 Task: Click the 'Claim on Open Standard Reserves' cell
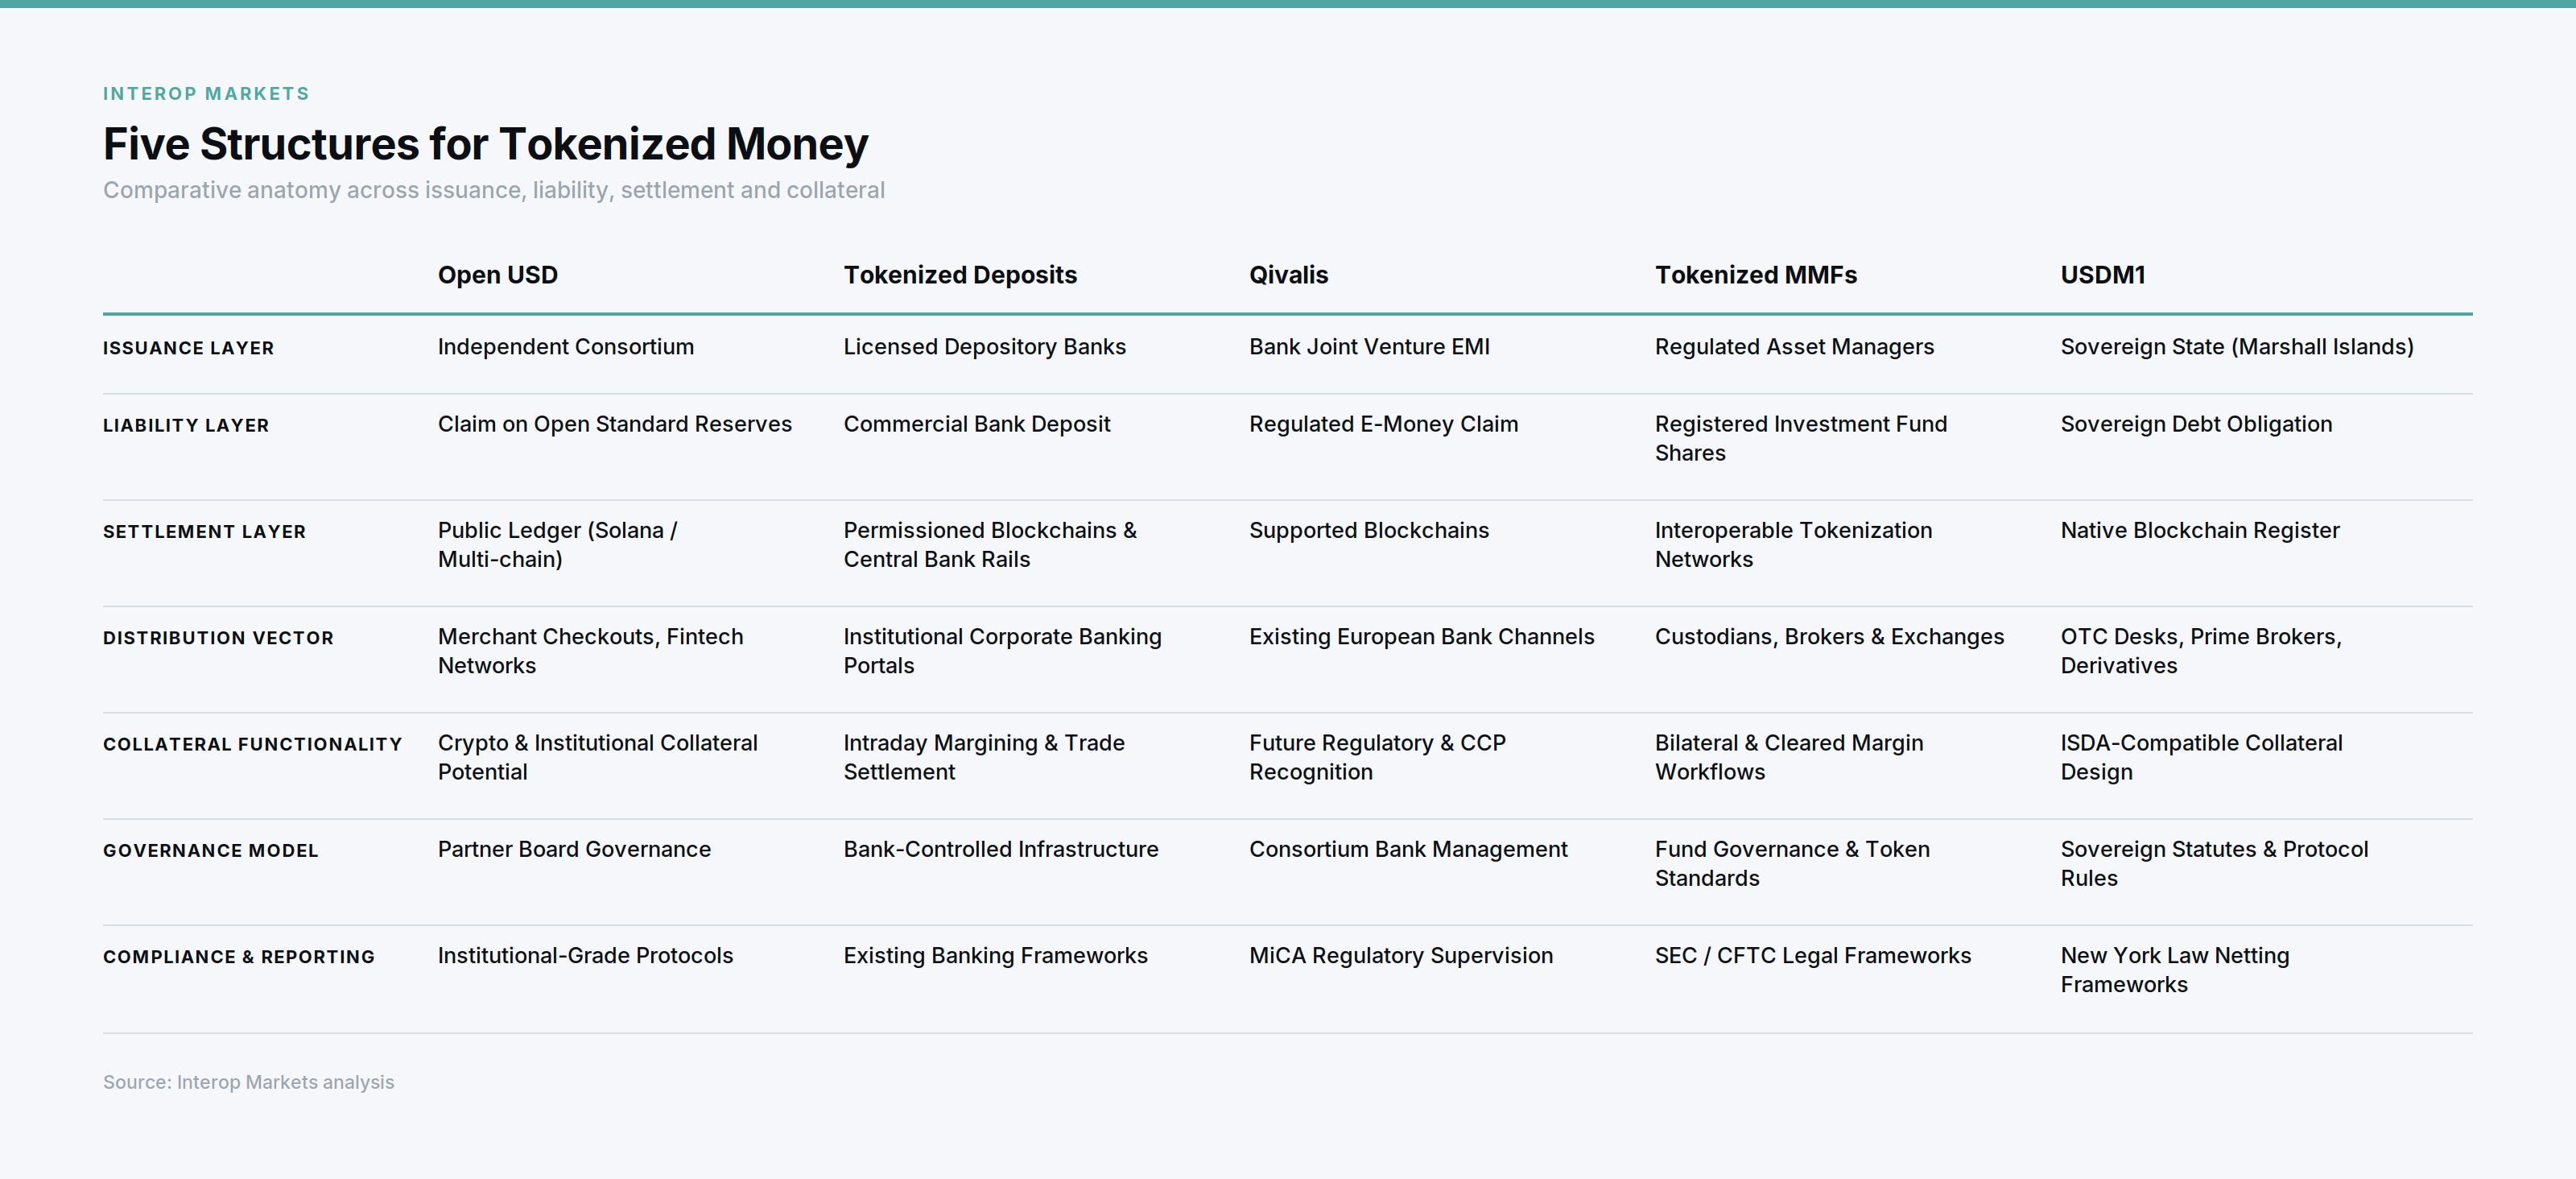coord(615,424)
